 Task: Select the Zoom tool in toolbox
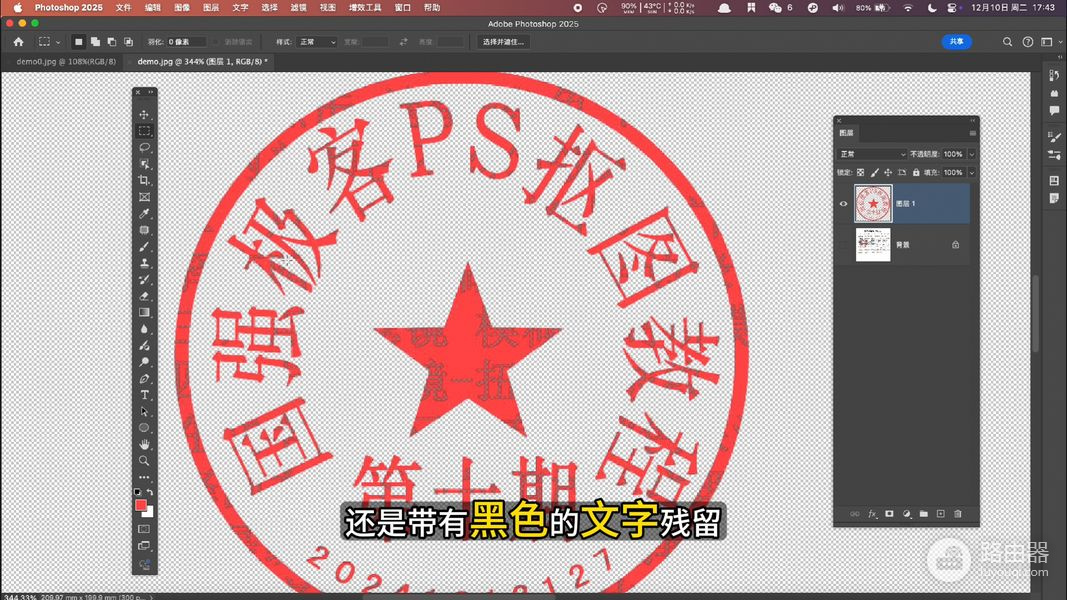(x=144, y=461)
